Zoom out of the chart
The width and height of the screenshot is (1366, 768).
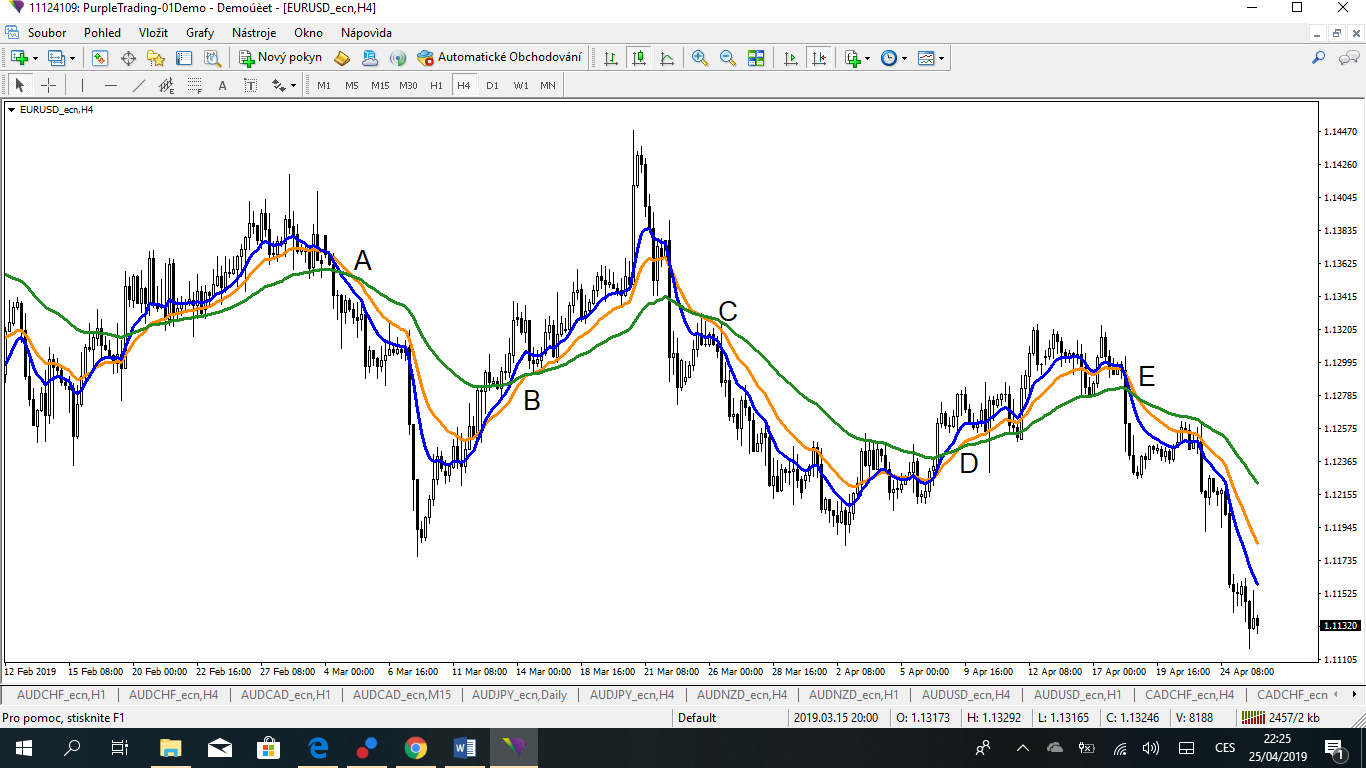point(728,58)
